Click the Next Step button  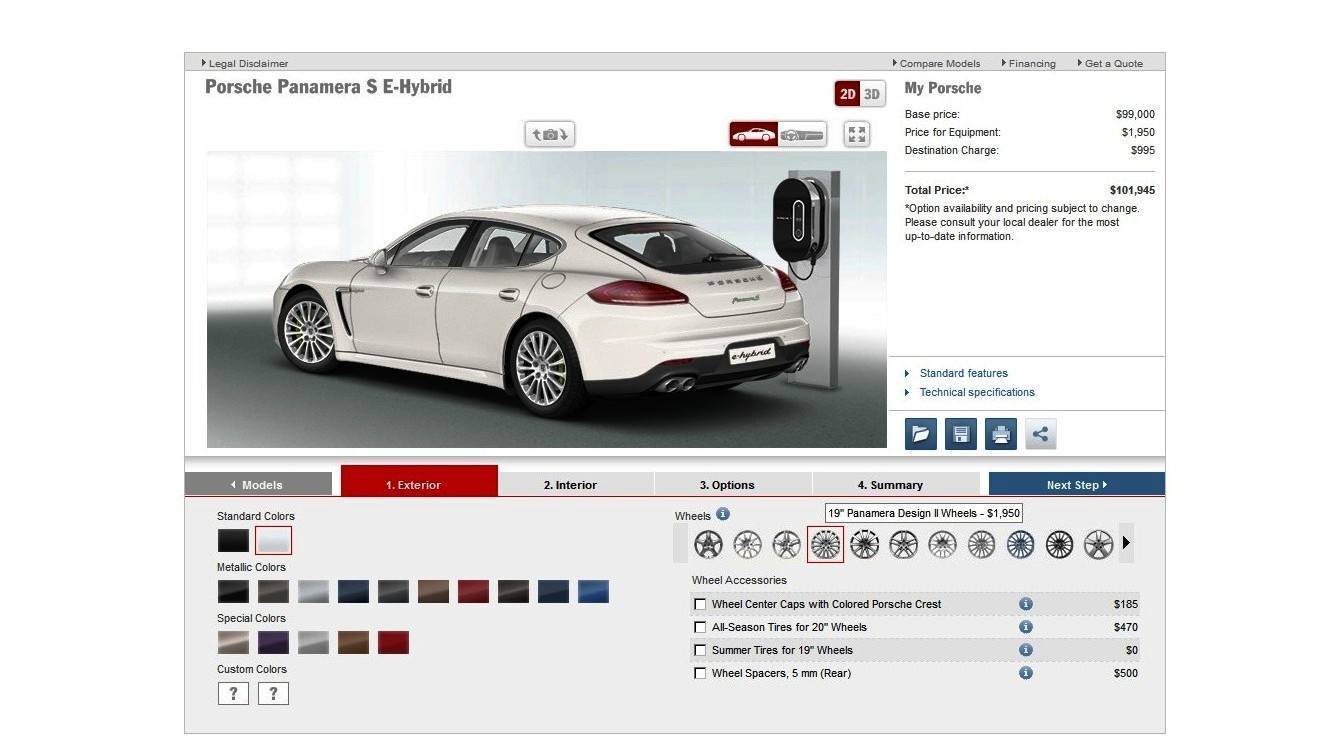(x=1077, y=485)
